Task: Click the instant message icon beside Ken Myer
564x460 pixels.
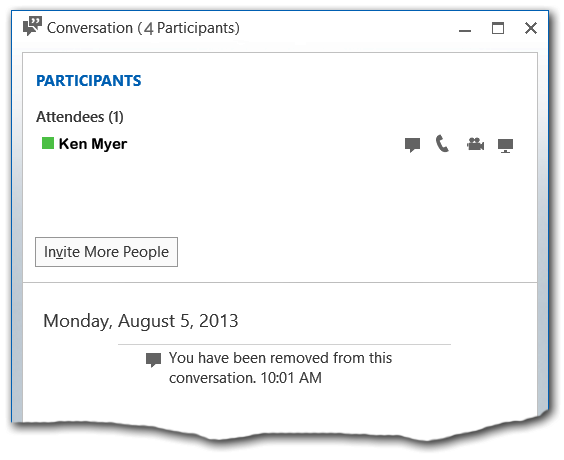Action: click(x=412, y=145)
